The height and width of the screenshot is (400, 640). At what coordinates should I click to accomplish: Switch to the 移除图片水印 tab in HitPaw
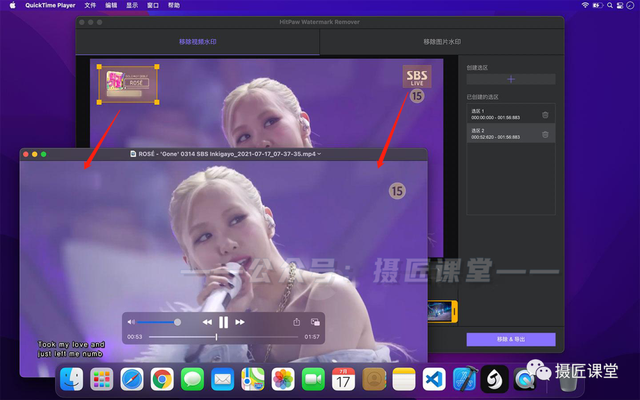pos(442,42)
